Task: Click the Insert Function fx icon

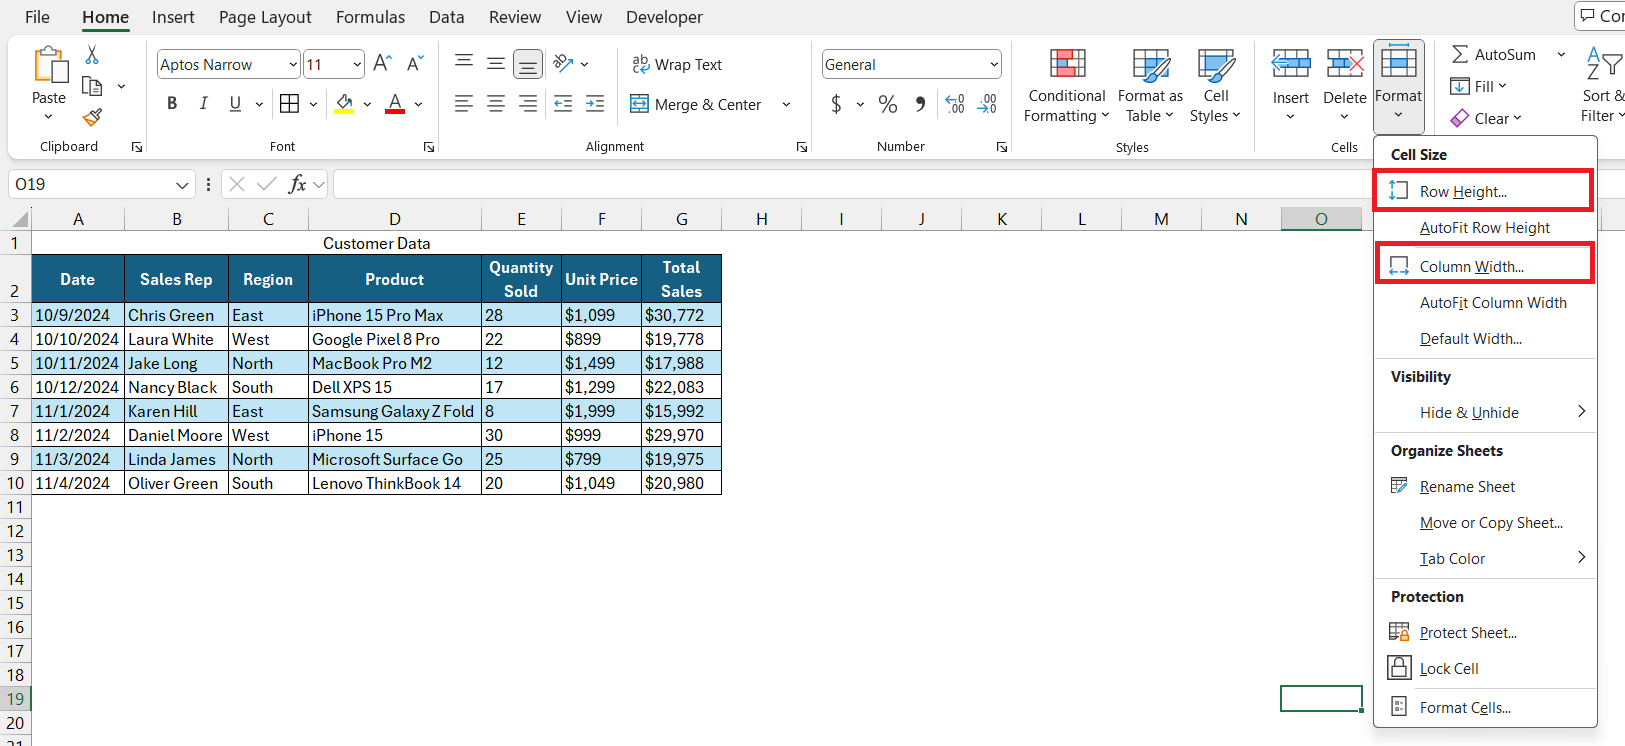Action: (x=297, y=184)
